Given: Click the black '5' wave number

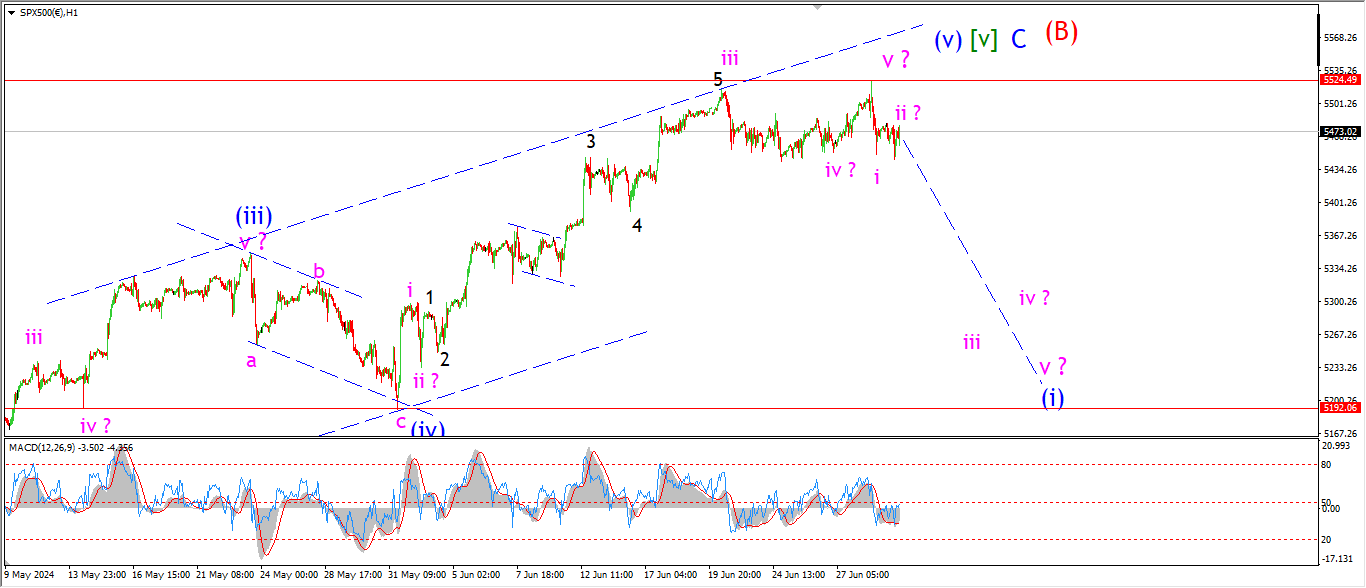Looking at the screenshot, I should 718,79.
